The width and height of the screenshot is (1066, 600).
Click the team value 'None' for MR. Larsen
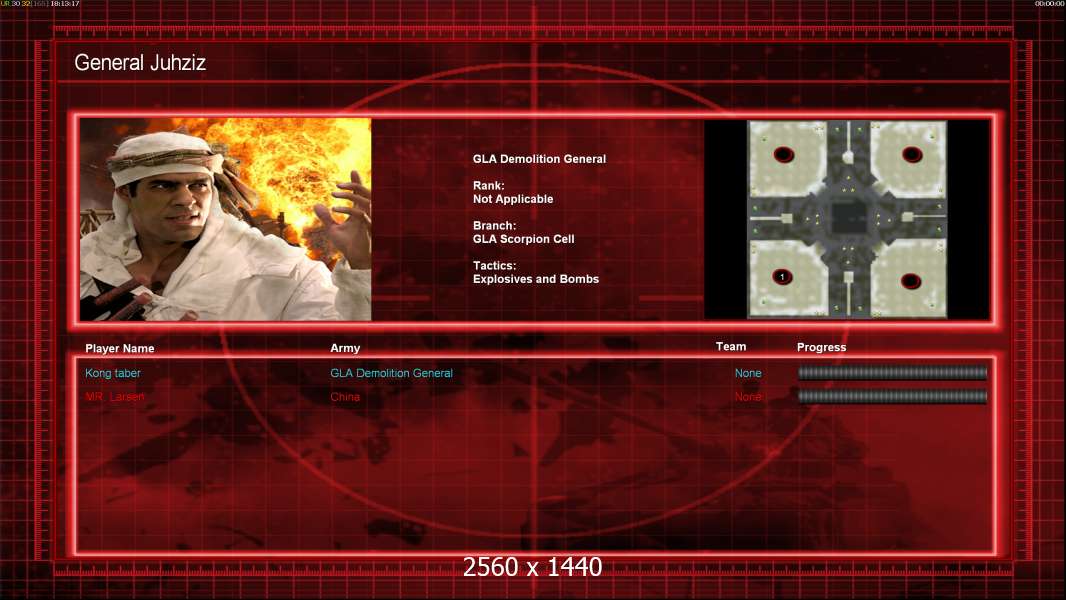coord(748,397)
